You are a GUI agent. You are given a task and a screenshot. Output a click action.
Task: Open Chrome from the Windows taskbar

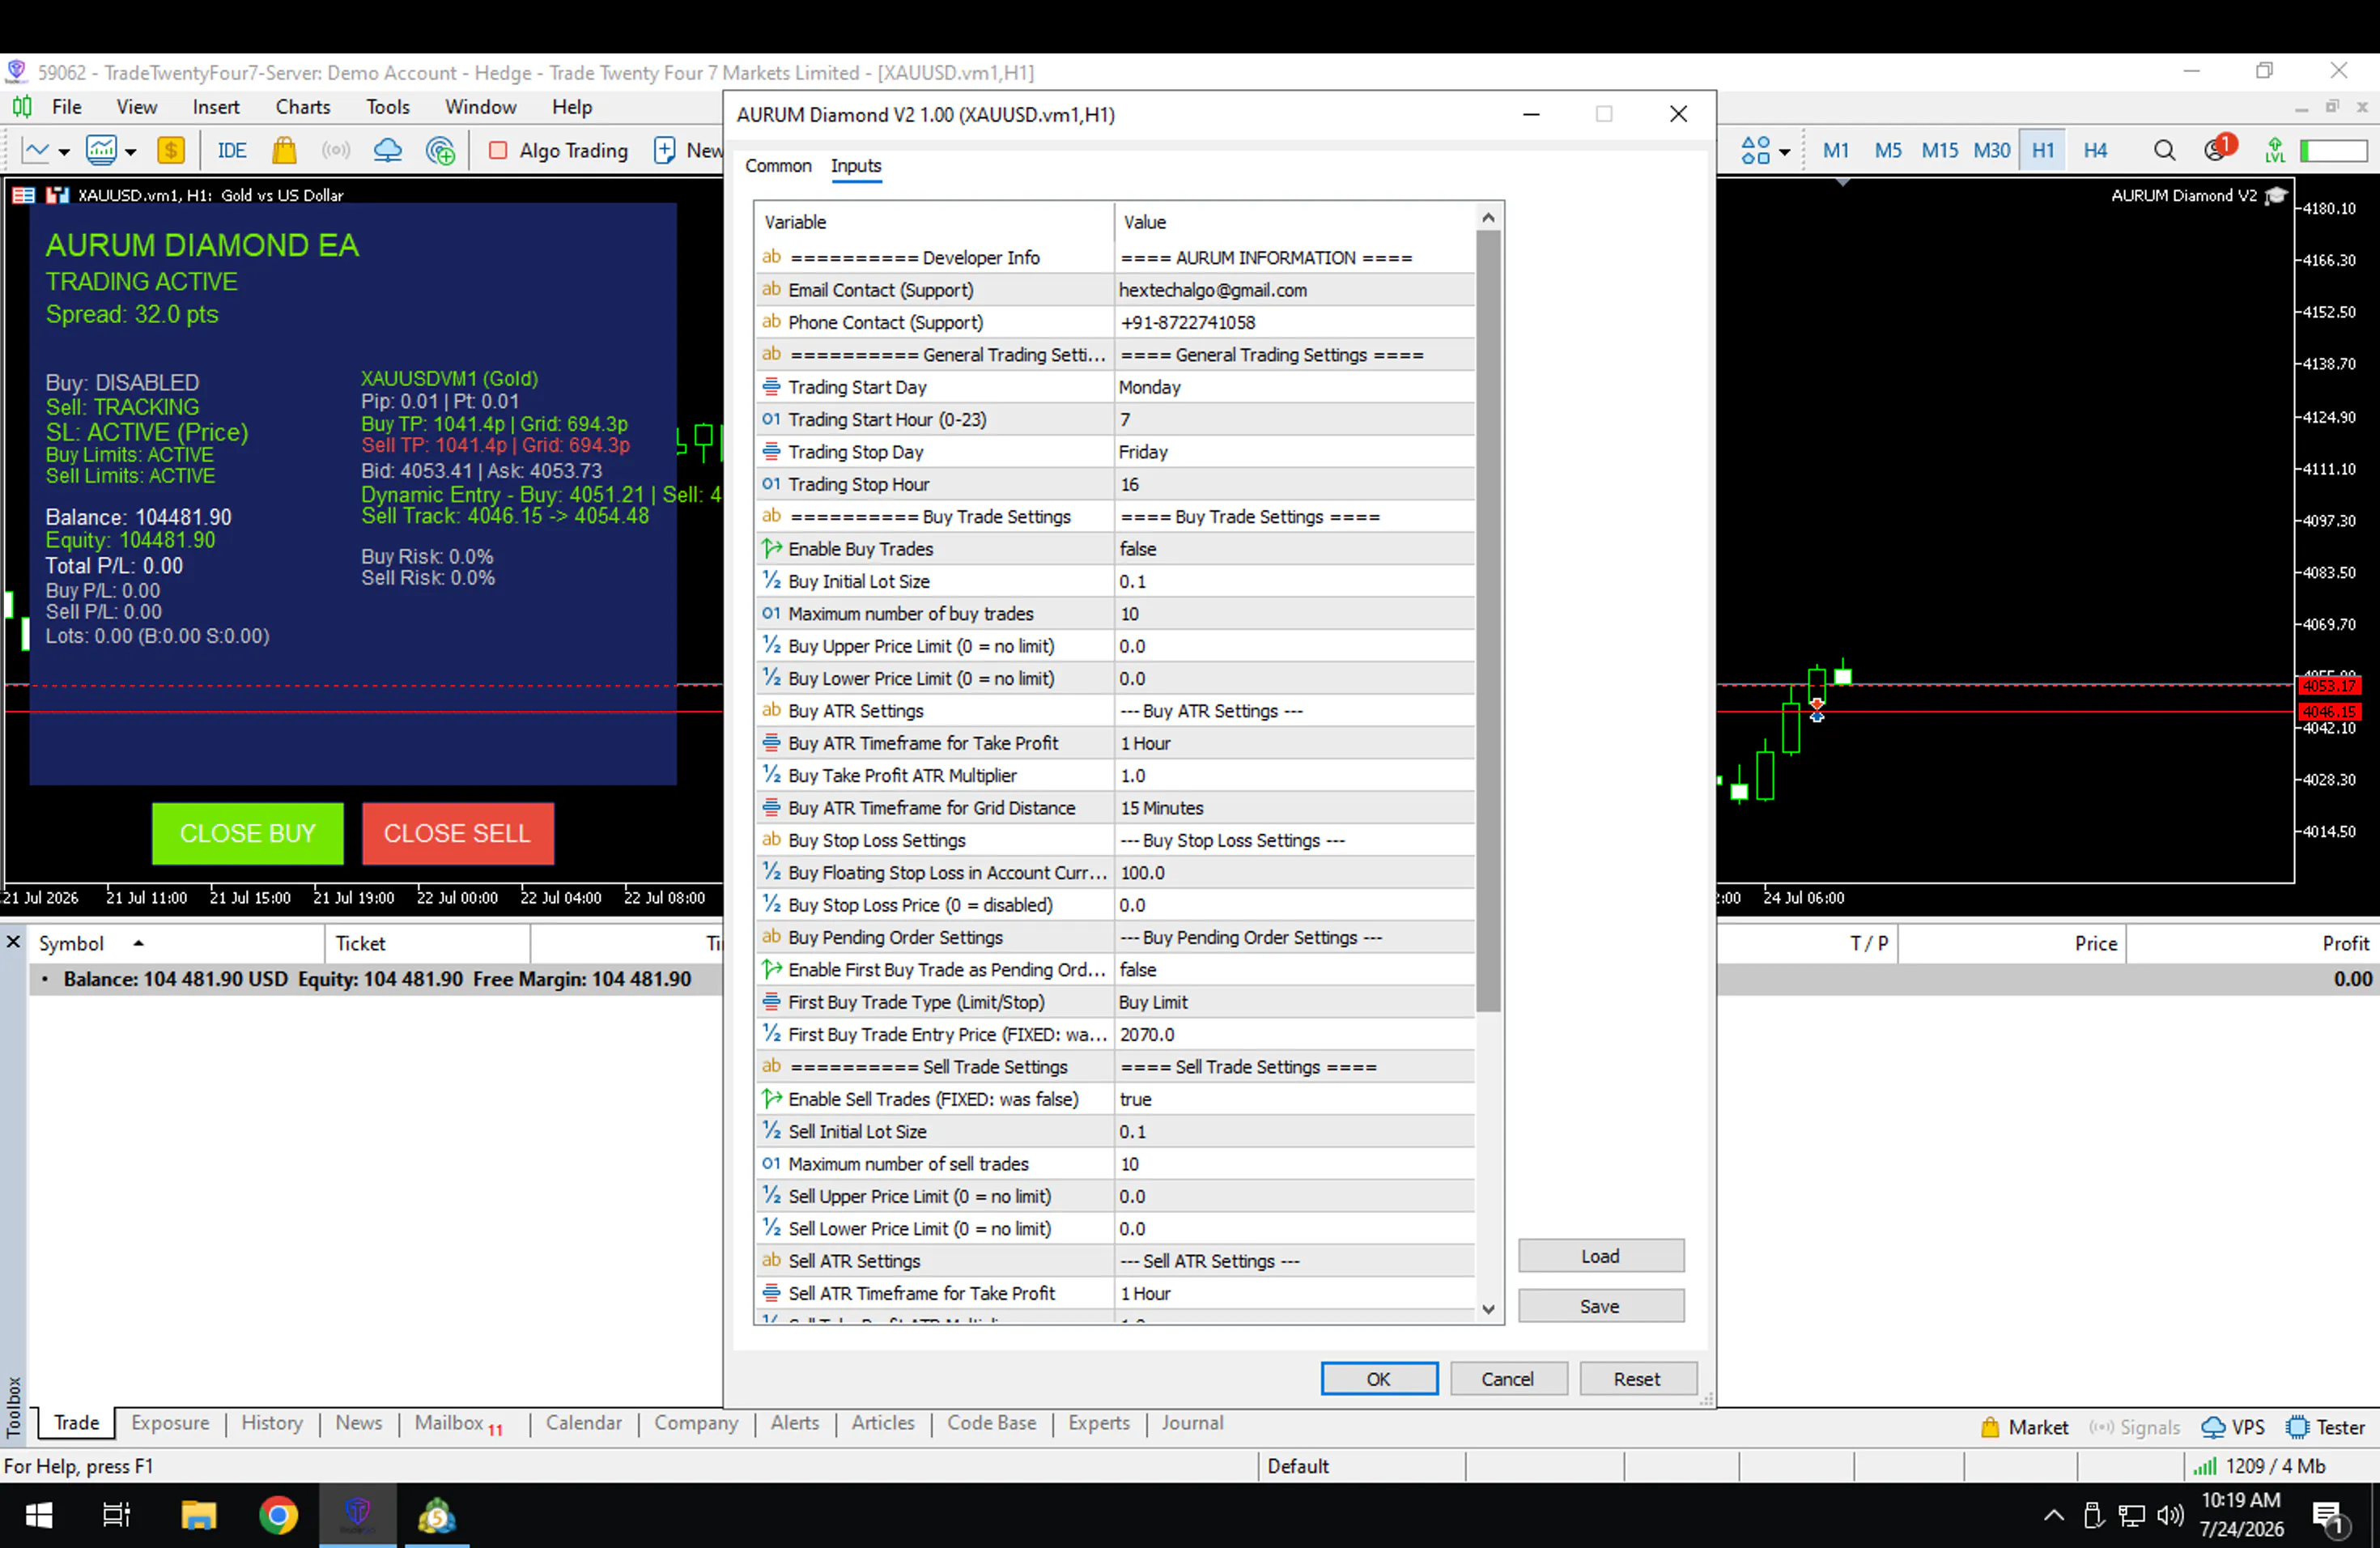tap(278, 1516)
